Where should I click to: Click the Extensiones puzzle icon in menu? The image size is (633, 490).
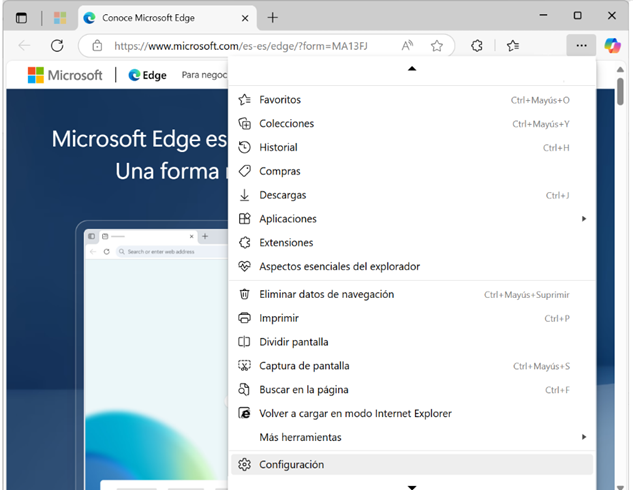coord(244,243)
